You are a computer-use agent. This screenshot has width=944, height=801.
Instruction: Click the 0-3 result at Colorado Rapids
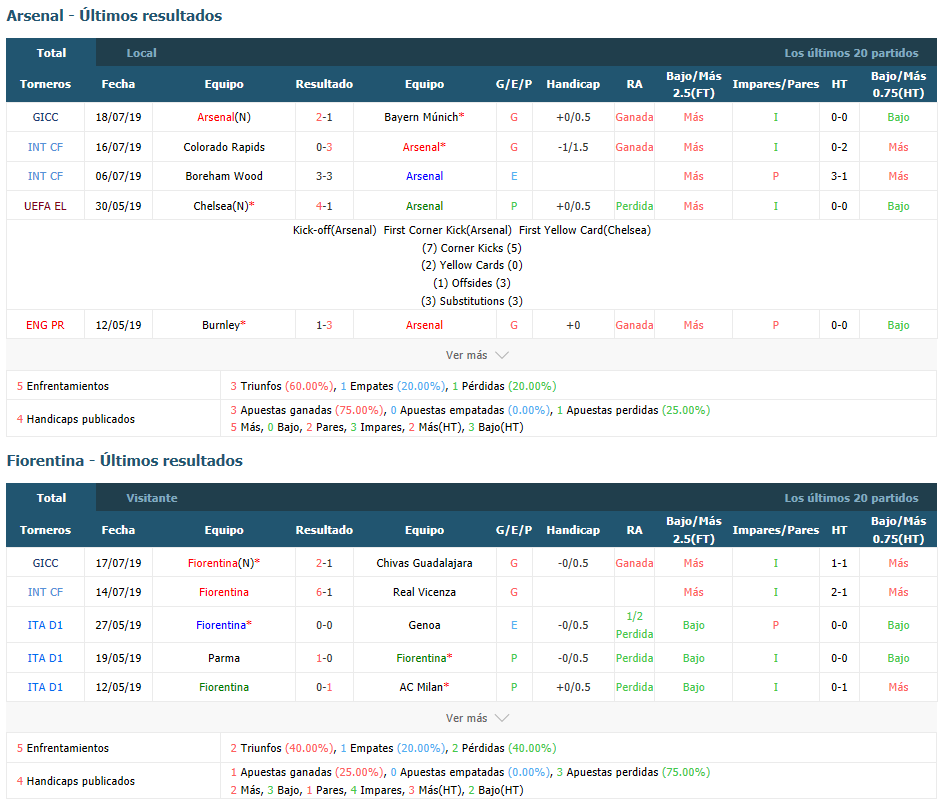324,147
